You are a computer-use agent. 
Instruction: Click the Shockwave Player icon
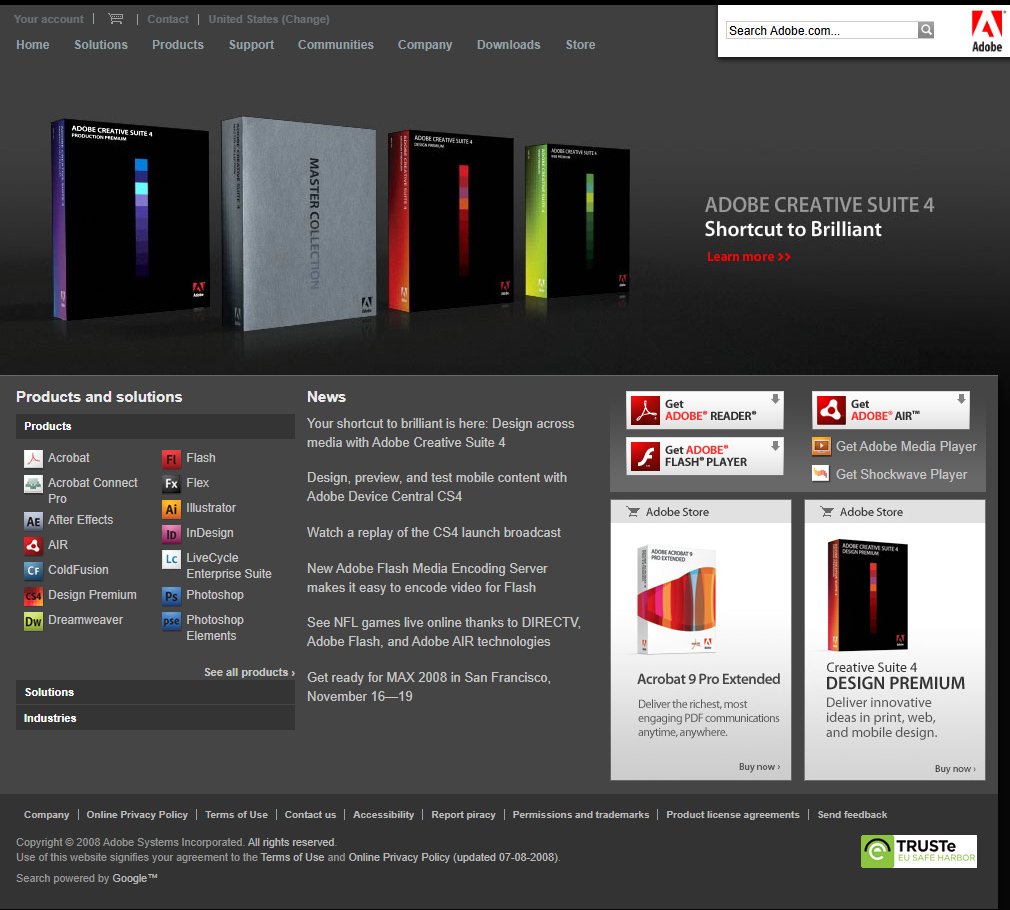pyautogui.click(x=821, y=474)
